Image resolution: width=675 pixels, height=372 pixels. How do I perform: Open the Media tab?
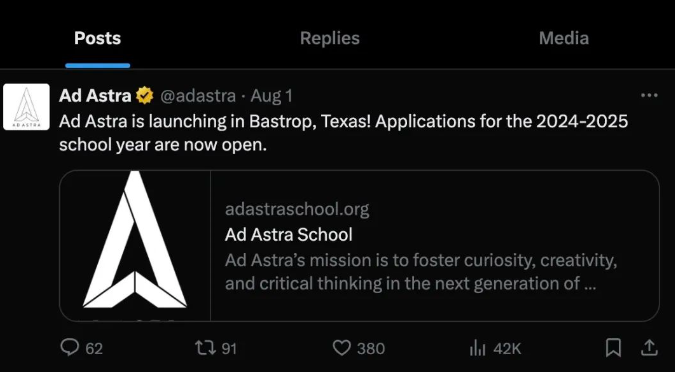pyautogui.click(x=564, y=38)
